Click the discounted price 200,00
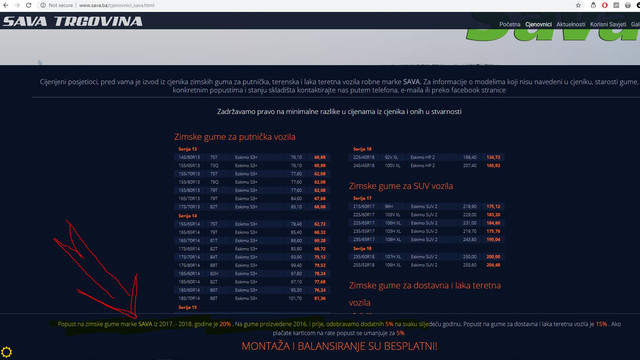640x360 pixels. click(x=493, y=257)
